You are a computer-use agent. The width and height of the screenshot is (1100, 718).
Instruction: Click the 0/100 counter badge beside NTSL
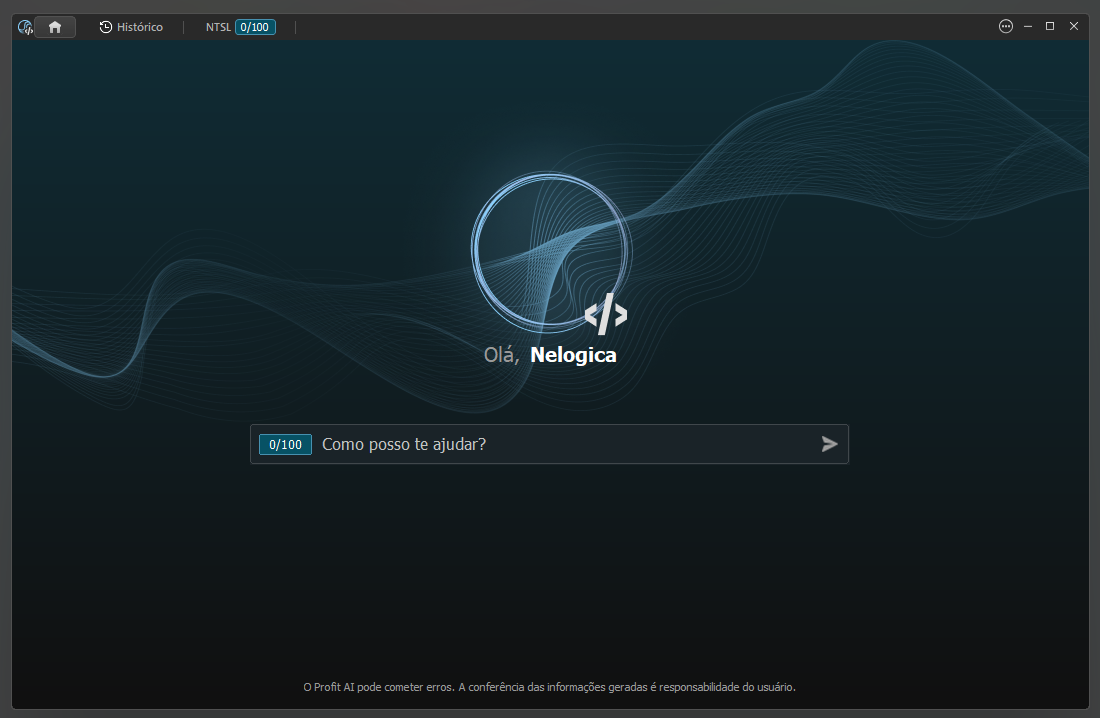pyautogui.click(x=255, y=27)
